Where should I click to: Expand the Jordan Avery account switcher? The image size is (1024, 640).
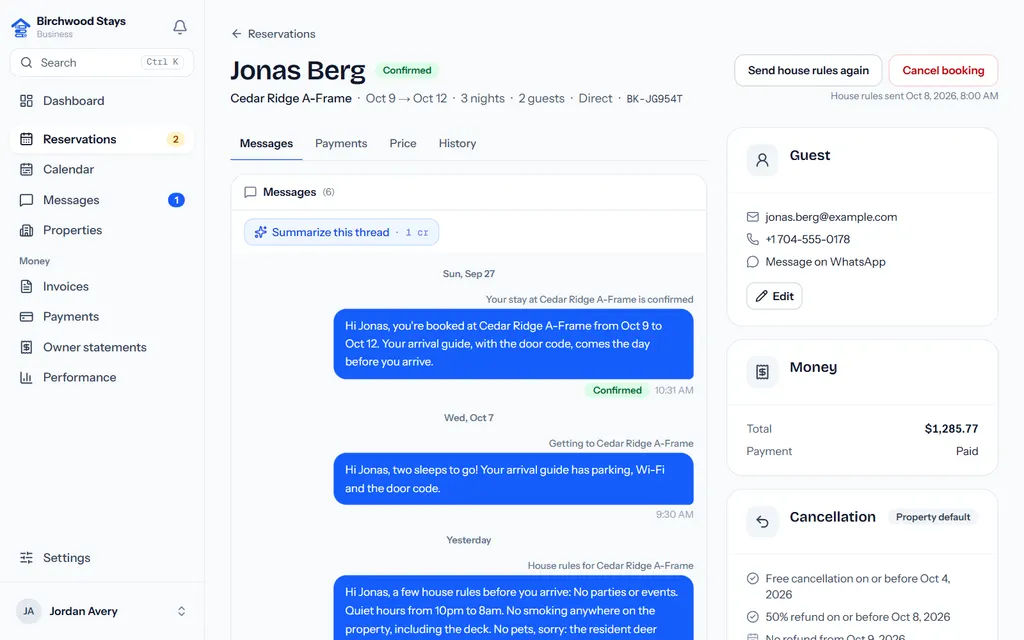(x=182, y=611)
